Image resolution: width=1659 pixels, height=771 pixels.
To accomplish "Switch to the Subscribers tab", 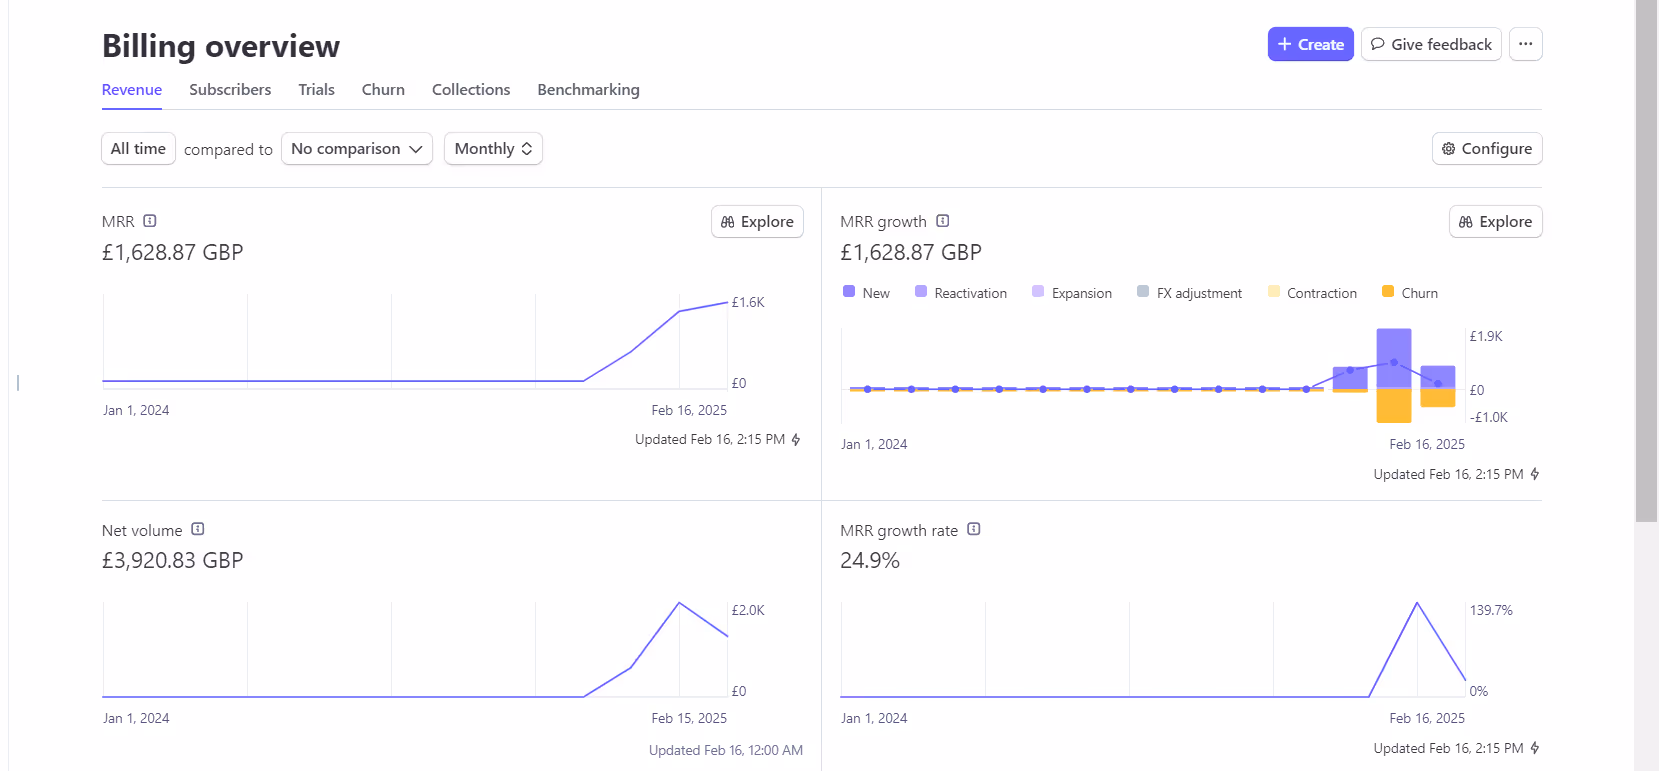I will click(x=230, y=90).
